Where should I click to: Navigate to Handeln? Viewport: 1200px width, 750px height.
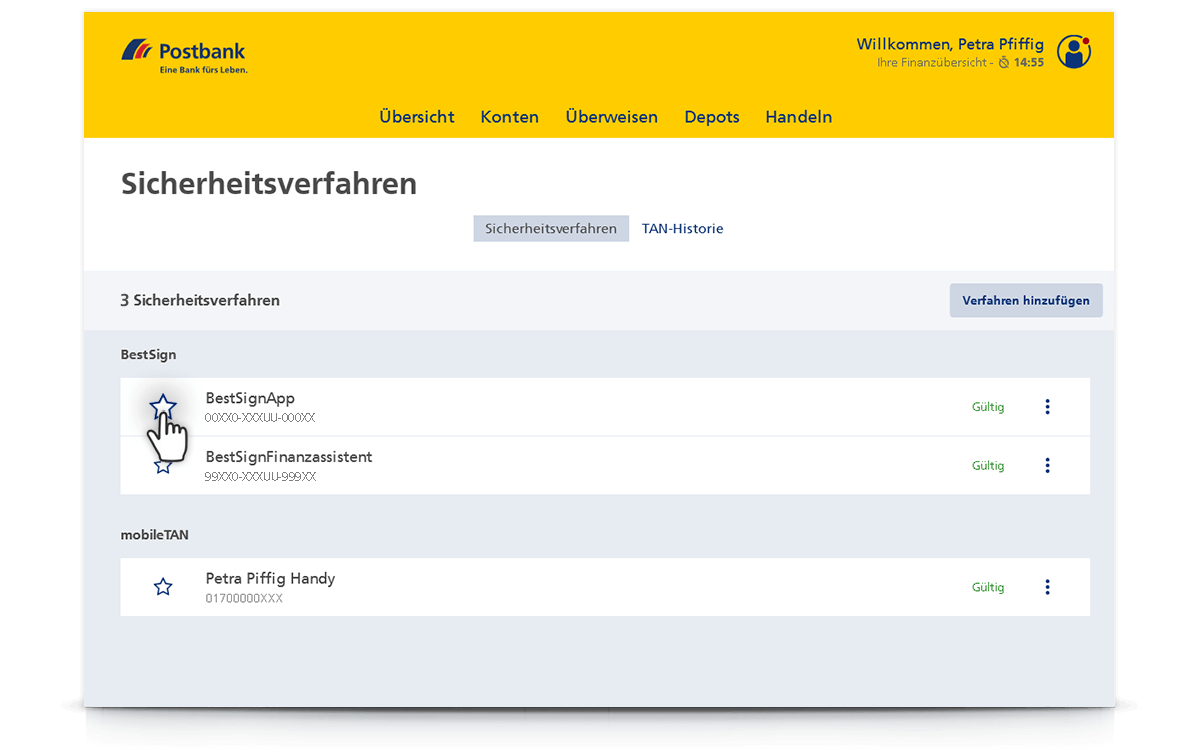click(799, 117)
